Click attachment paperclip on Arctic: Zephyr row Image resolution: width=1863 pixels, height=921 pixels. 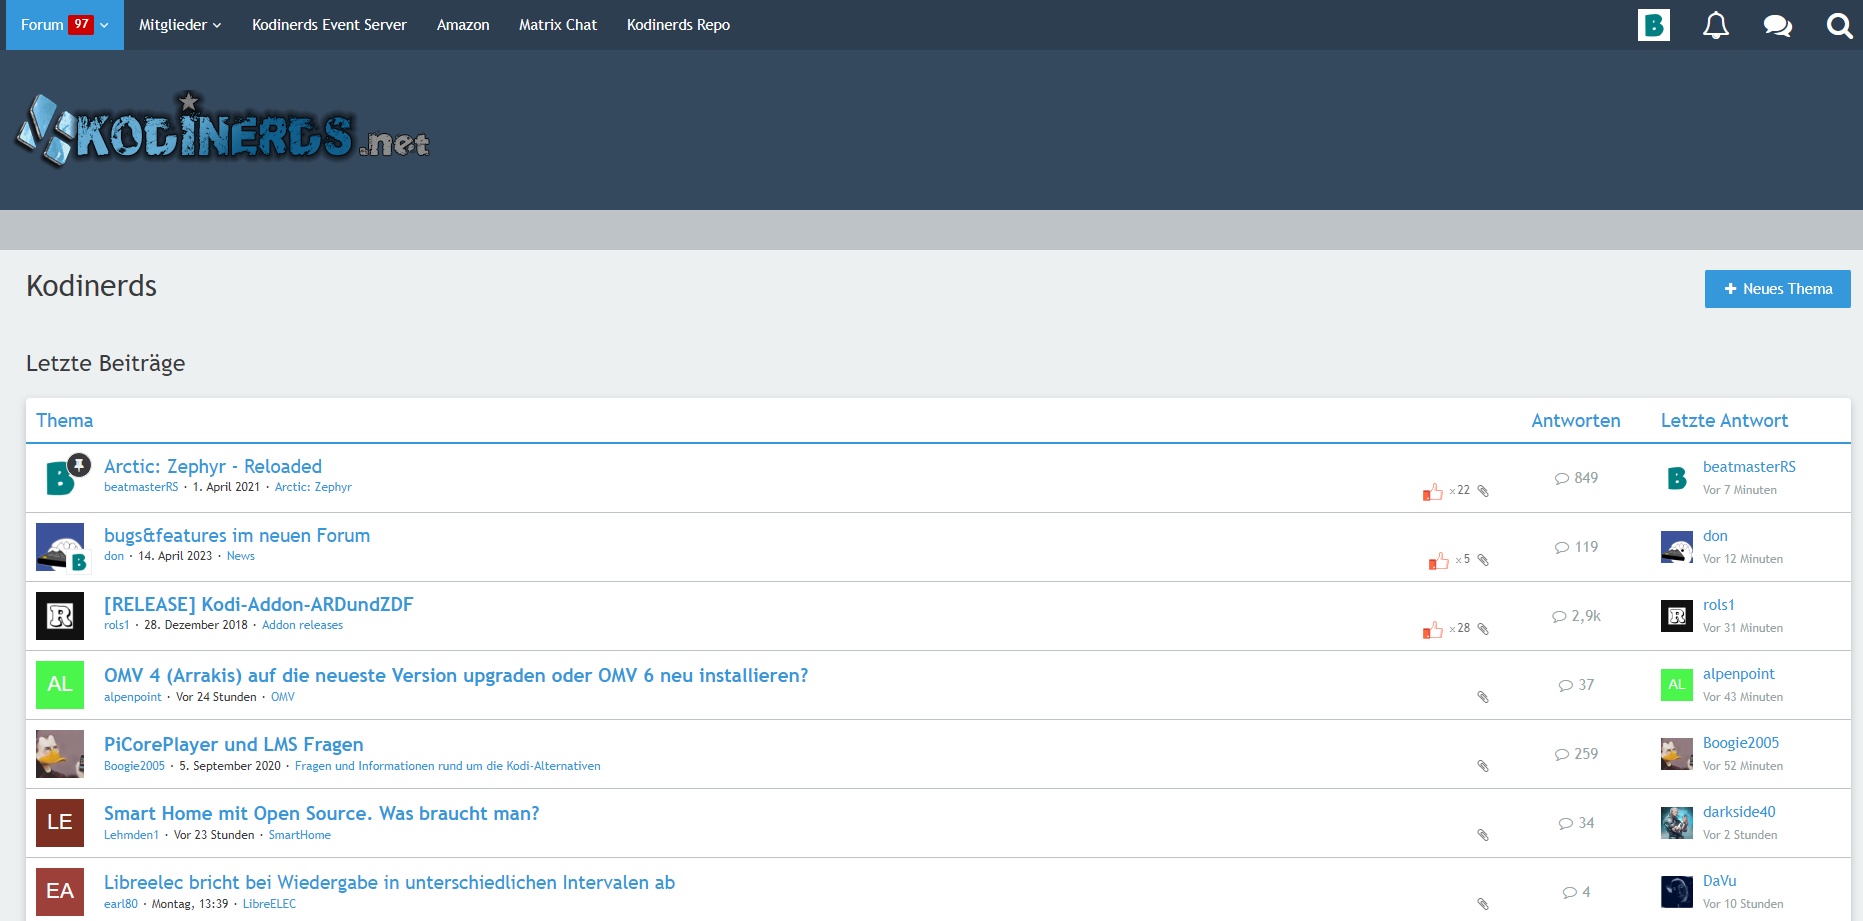tap(1483, 491)
